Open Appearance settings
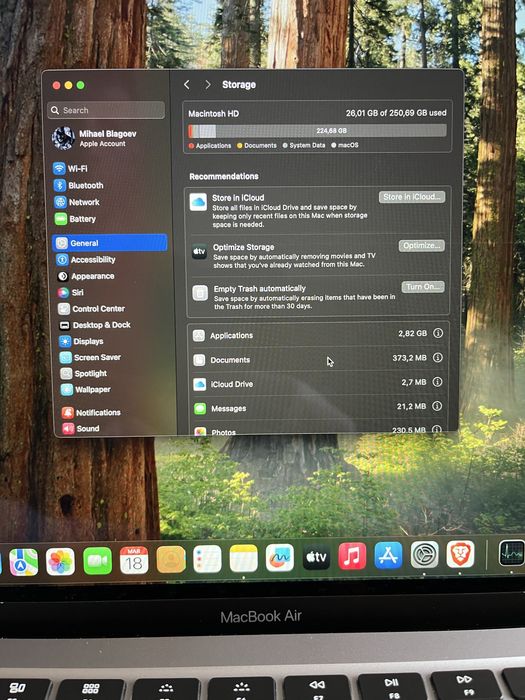 pos(86,276)
